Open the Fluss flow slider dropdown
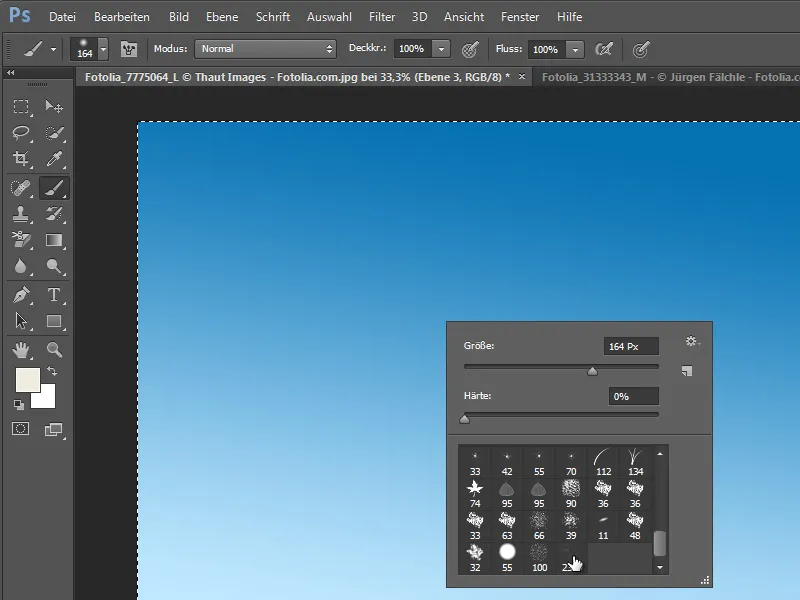The image size is (800, 600). click(576, 49)
